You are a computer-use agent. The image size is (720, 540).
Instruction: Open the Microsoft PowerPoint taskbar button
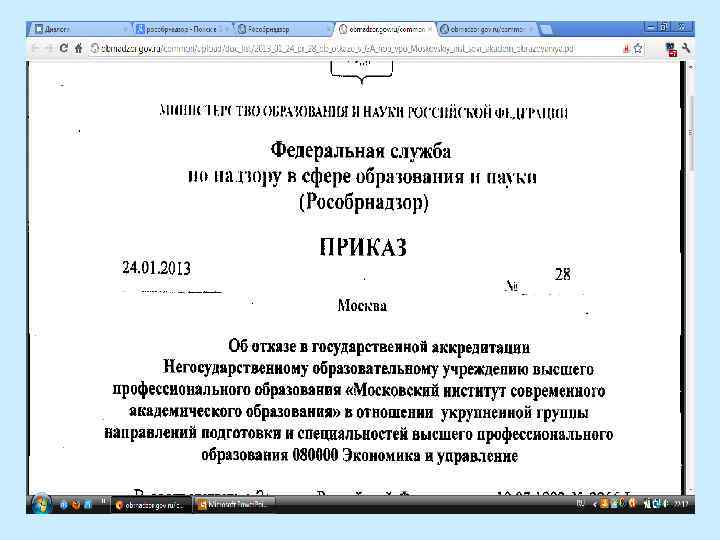pyautogui.click(x=233, y=505)
